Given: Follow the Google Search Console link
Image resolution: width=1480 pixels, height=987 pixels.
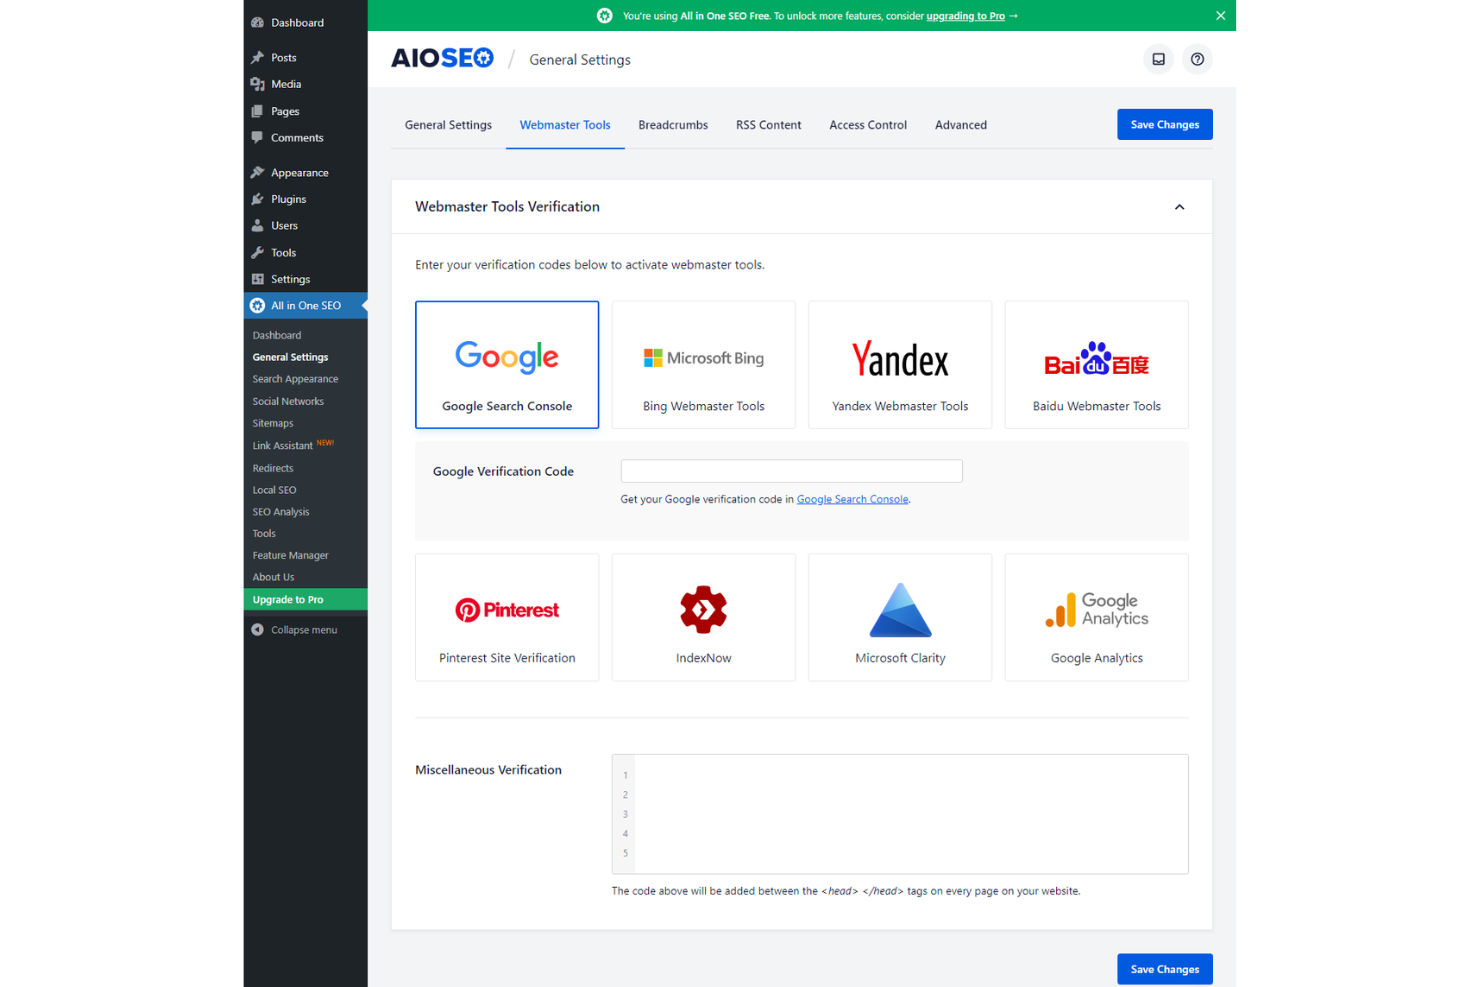Looking at the screenshot, I should [852, 498].
